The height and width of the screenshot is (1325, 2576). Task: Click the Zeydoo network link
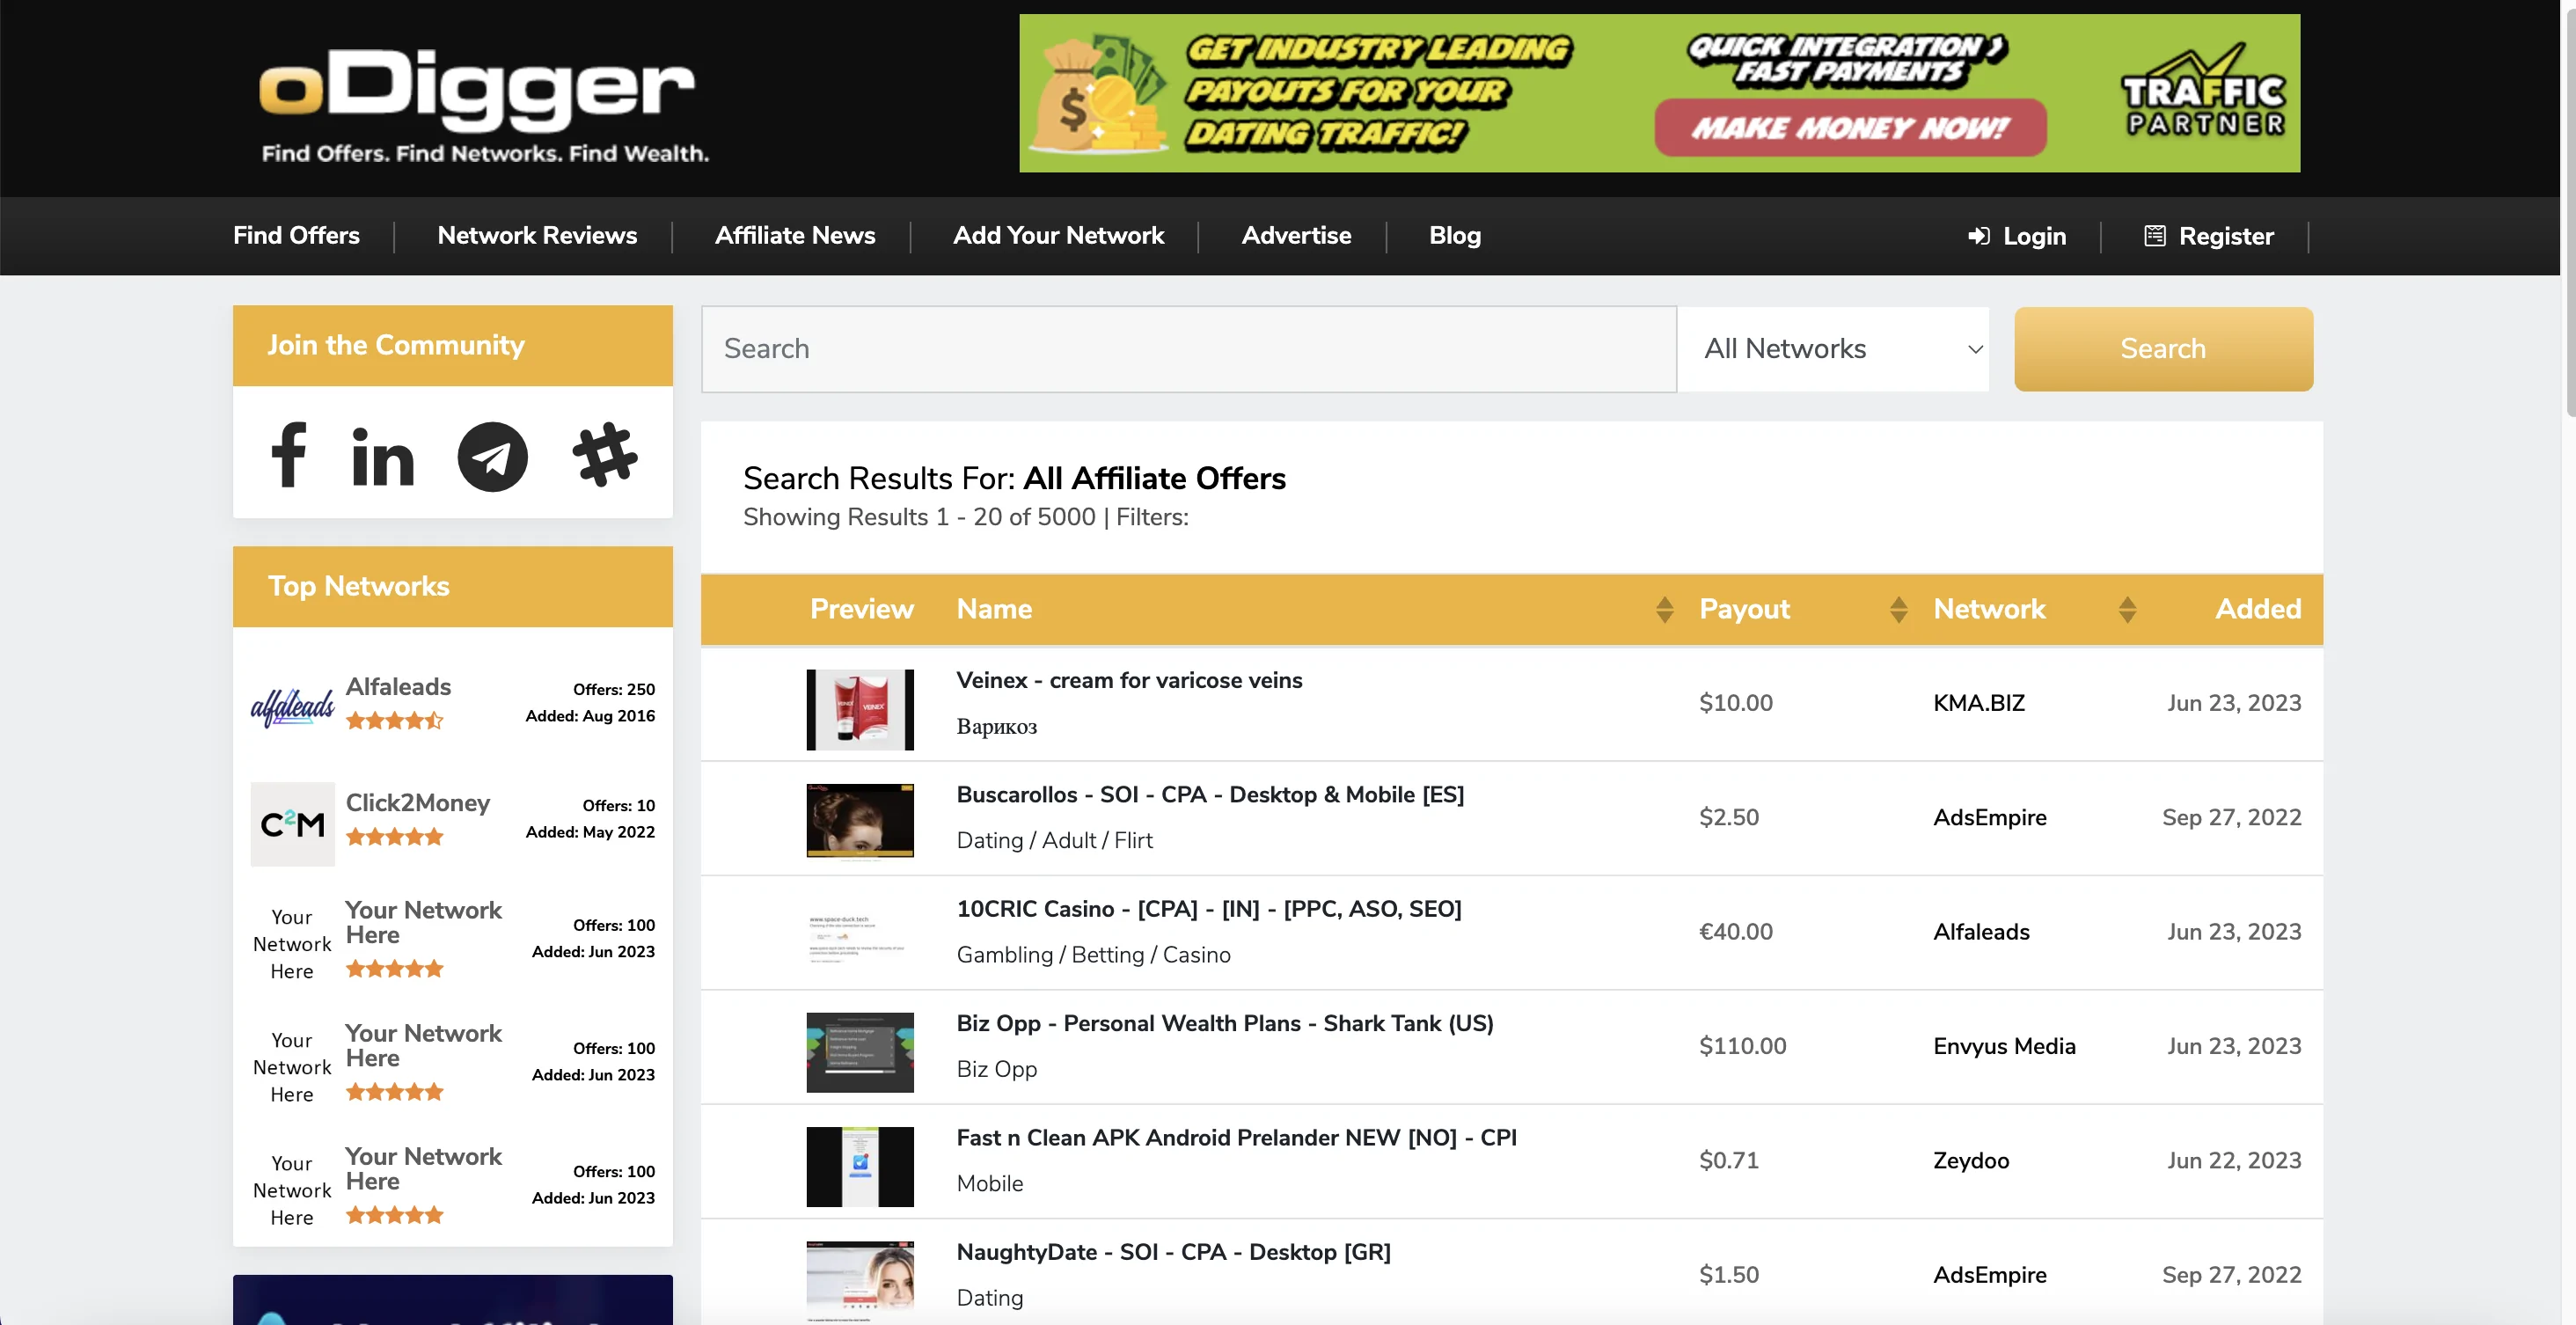1971,1161
